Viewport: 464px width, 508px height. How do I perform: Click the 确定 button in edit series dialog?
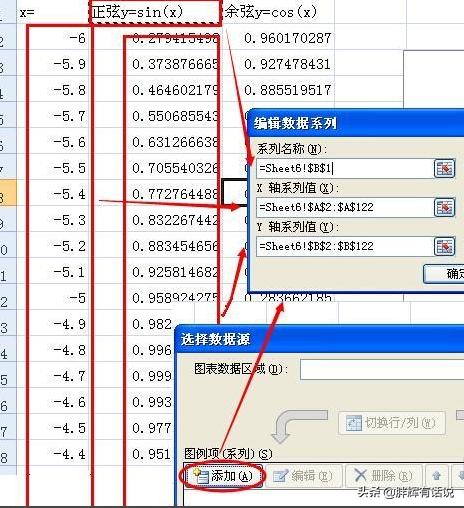[x=444, y=274]
